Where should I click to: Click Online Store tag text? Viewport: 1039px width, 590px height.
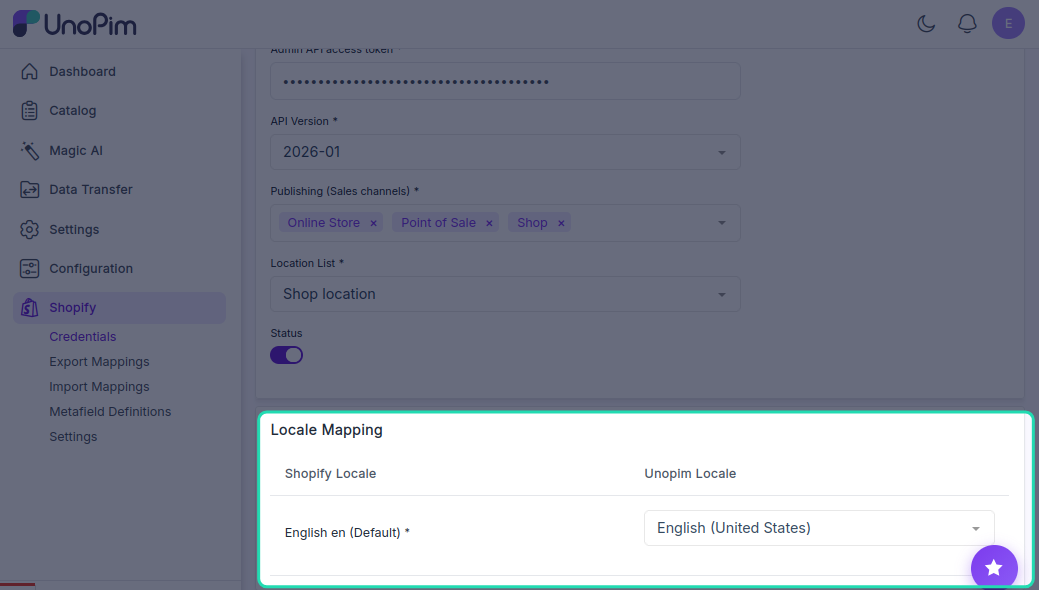coord(323,223)
